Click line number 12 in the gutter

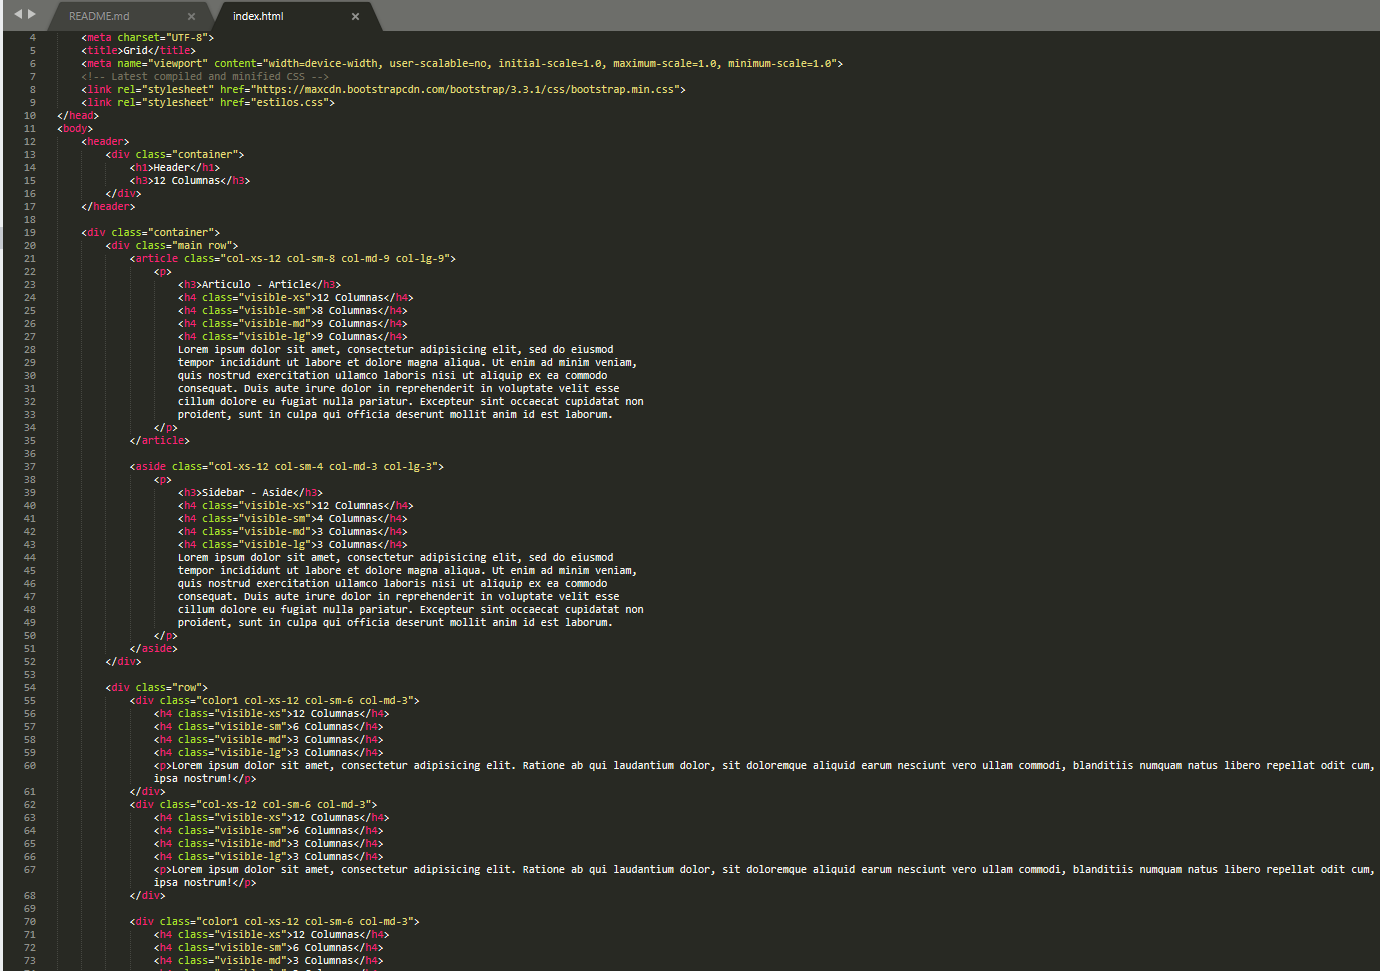point(30,142)
